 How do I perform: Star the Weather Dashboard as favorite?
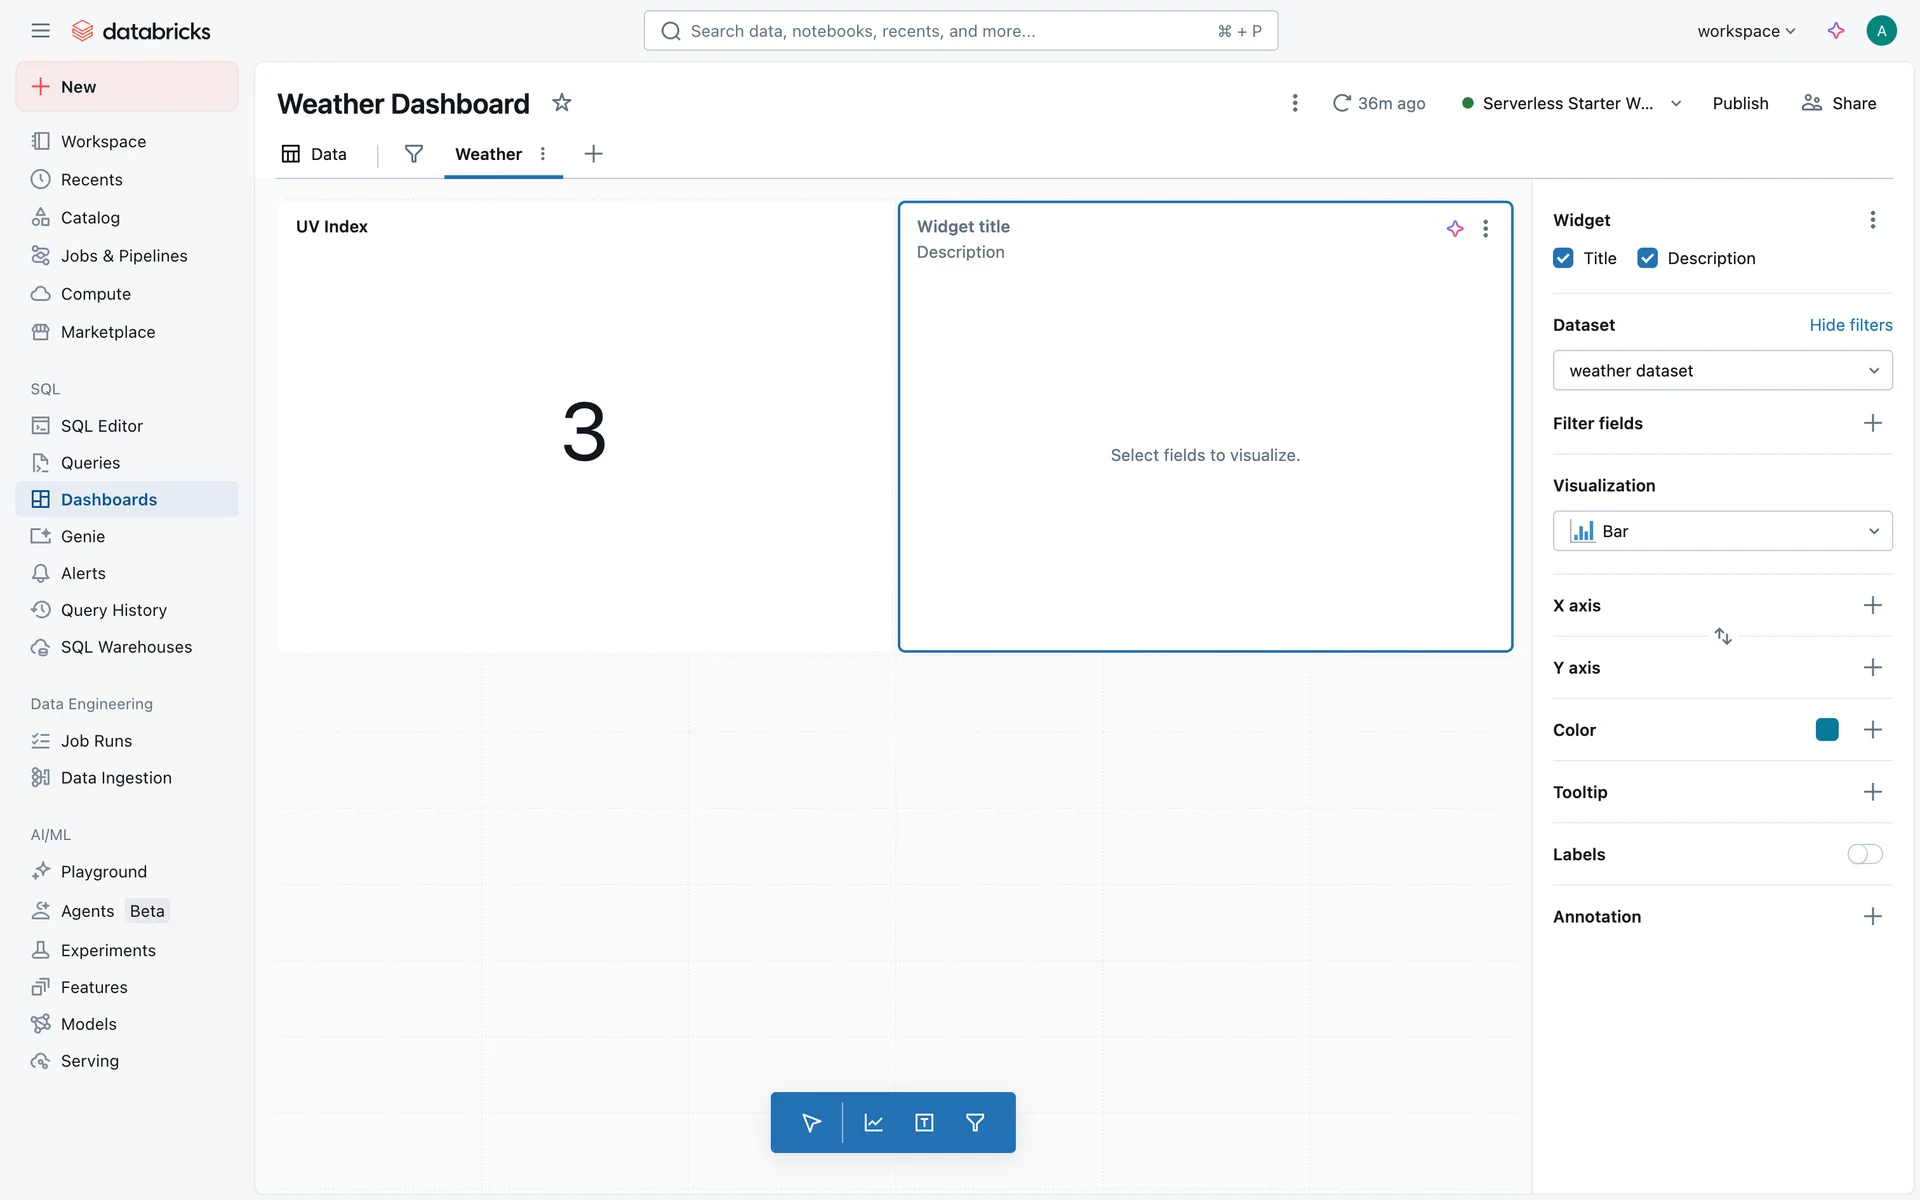562,103
